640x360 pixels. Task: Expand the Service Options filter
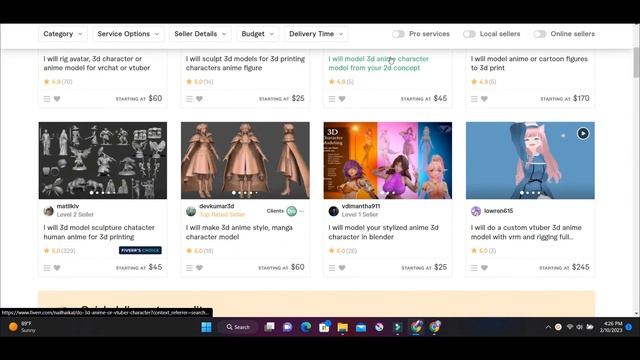(x=128, y=34)
